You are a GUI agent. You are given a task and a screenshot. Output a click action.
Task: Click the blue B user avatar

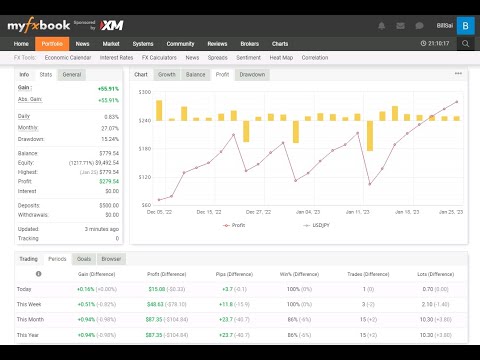(x=466, y=26)
